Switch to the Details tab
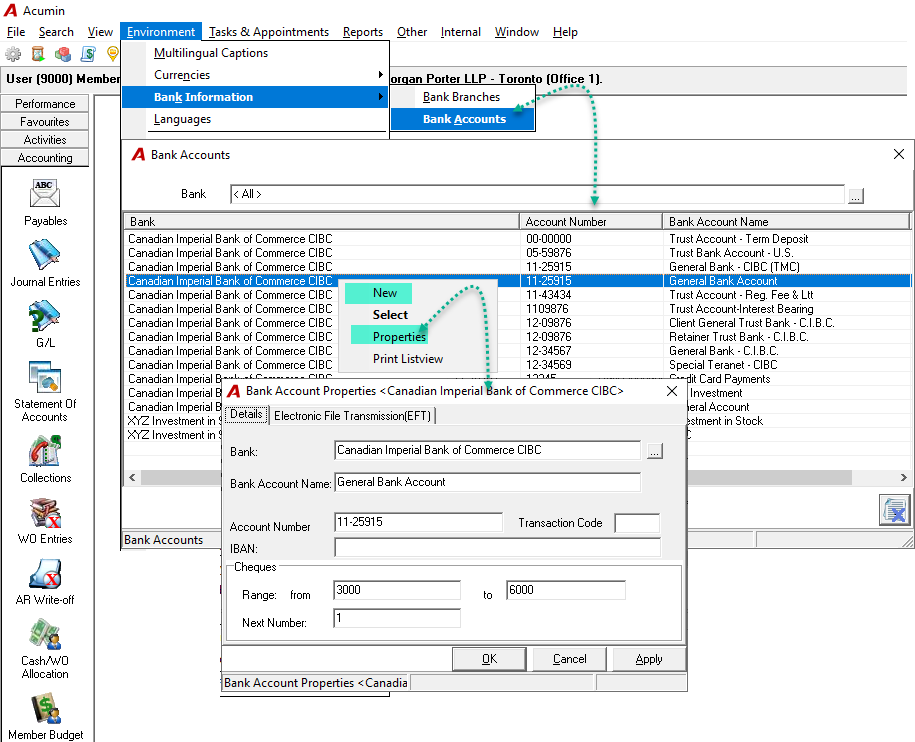 [246, 414]
